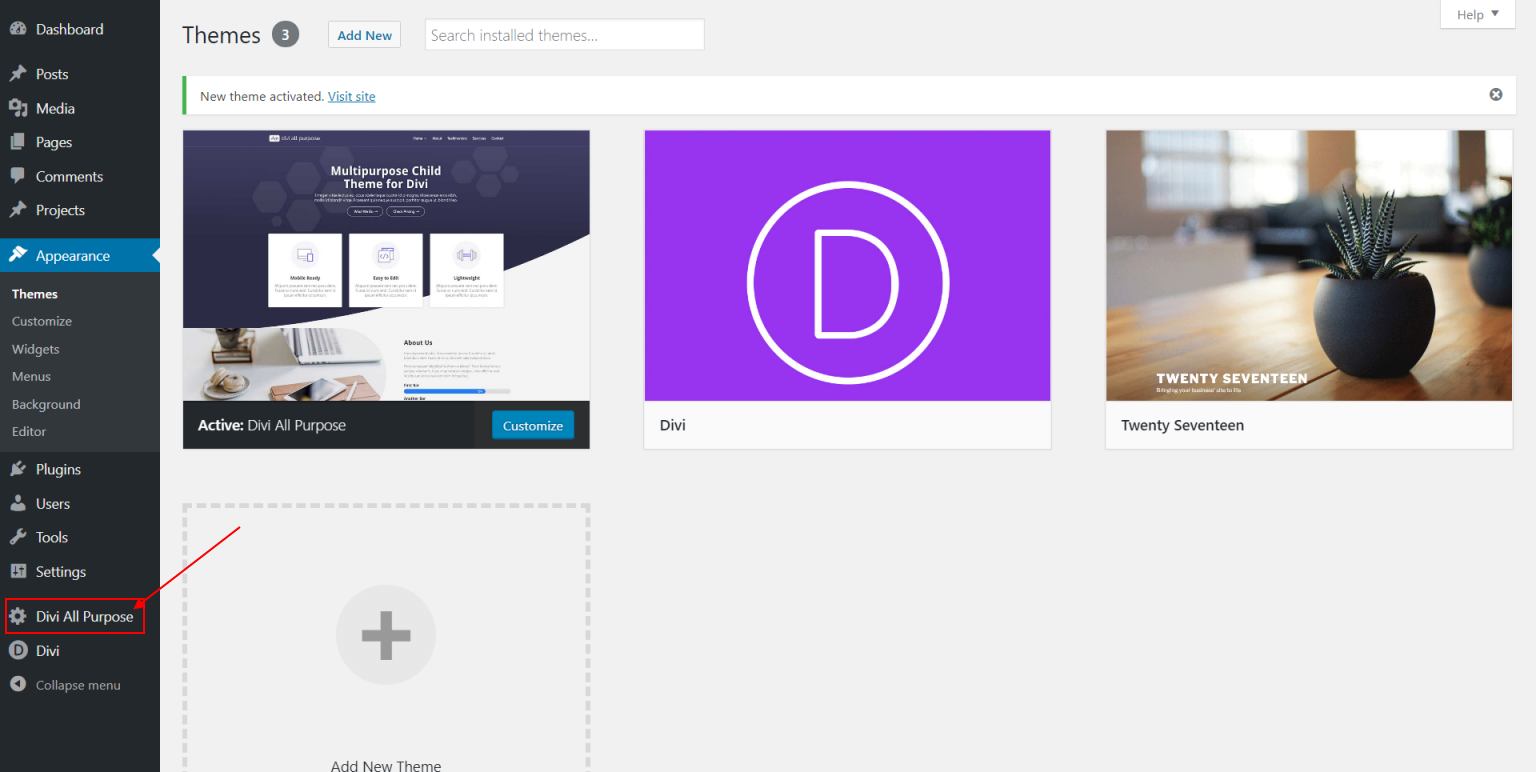This screenshot has width=1536, height=772.
Task: Click the Twenty Seventeen theme name label
Action: tap(1183, 425)
